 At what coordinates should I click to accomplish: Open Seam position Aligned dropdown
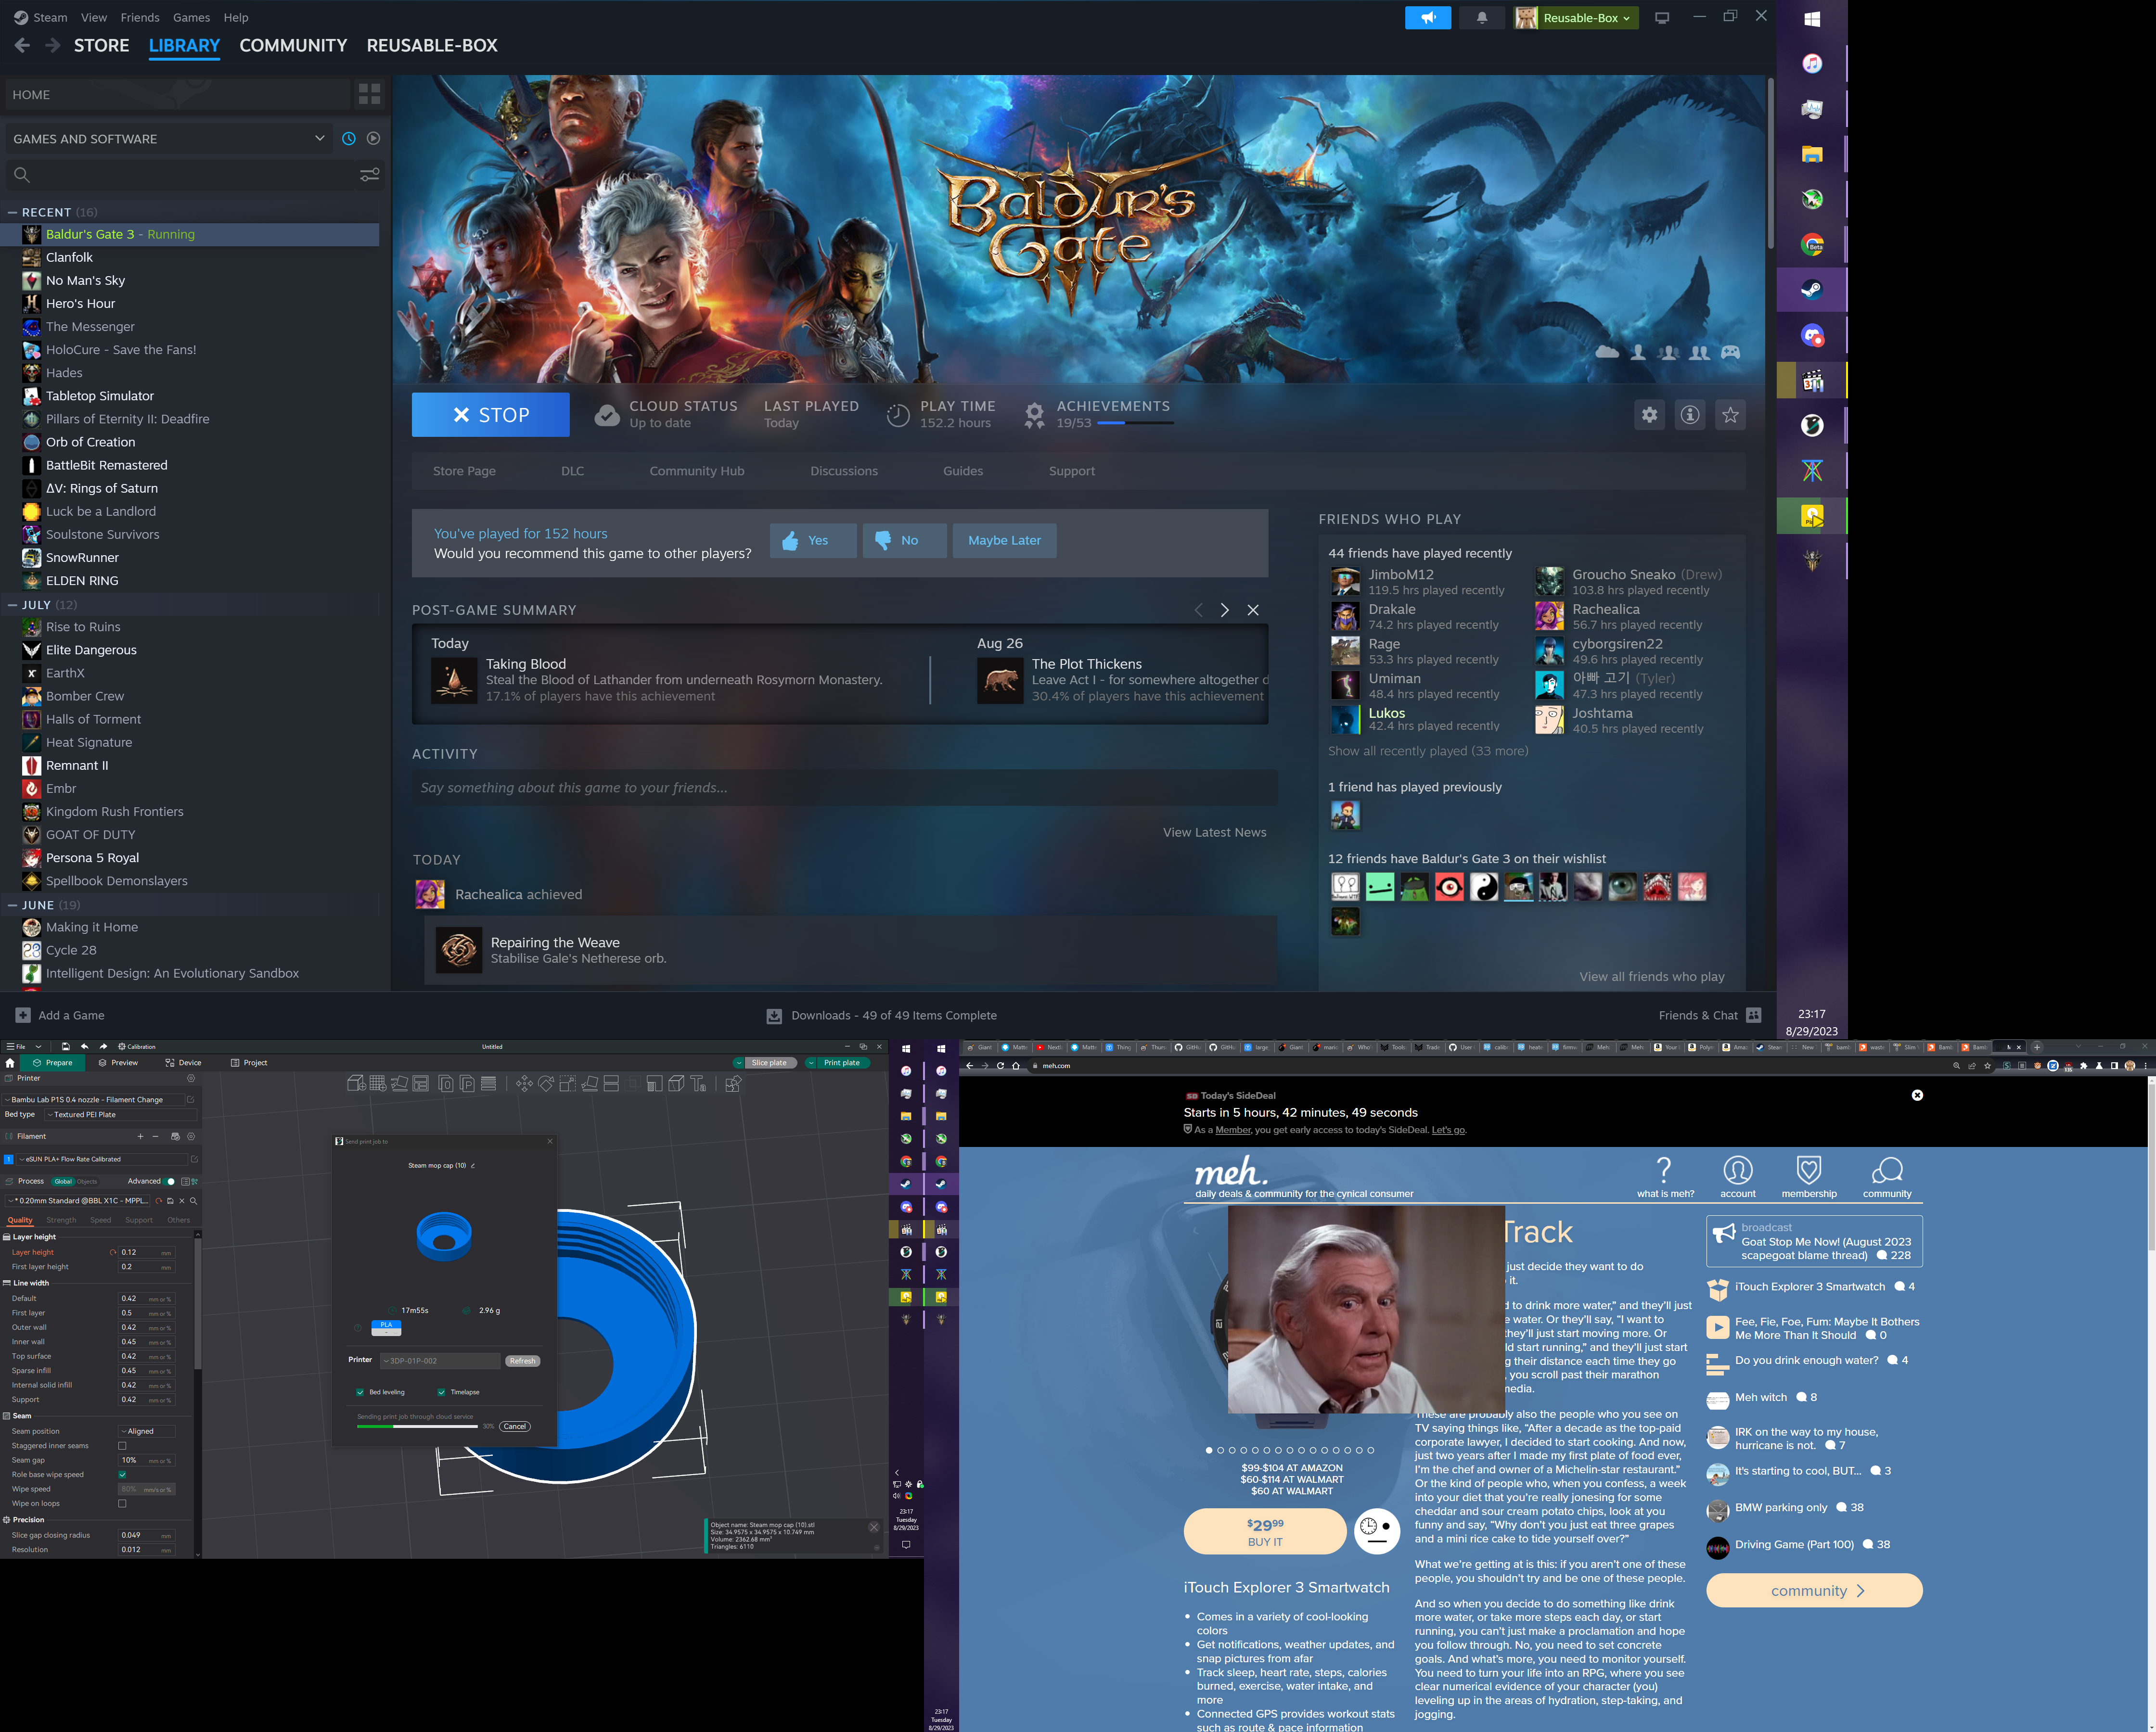click(146, 1432)
